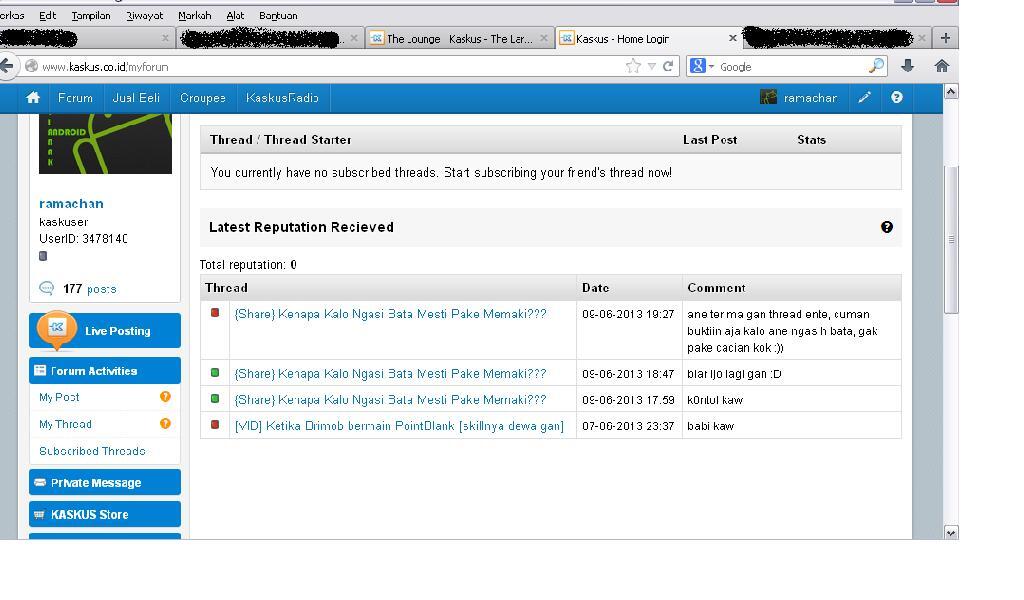Open the Markah menu

[195, 16]
